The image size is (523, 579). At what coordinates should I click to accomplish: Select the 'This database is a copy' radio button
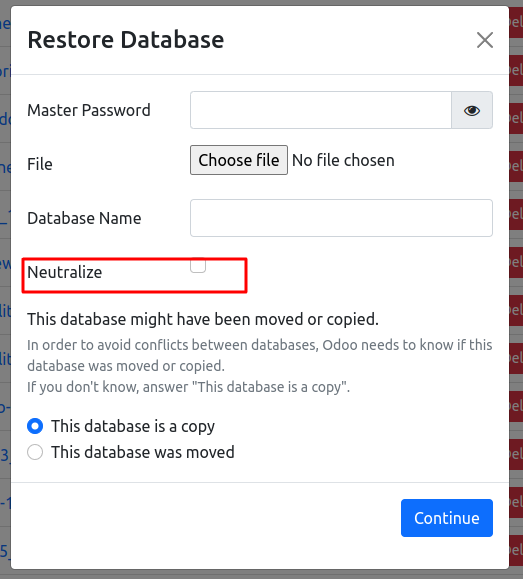pyautogui.click(x=35, y=426)
